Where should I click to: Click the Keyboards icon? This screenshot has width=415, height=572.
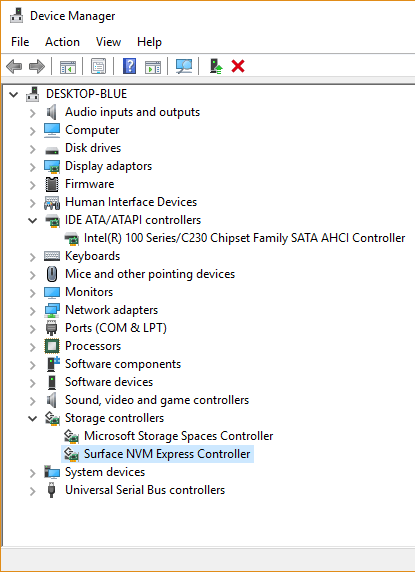[52, 256]
